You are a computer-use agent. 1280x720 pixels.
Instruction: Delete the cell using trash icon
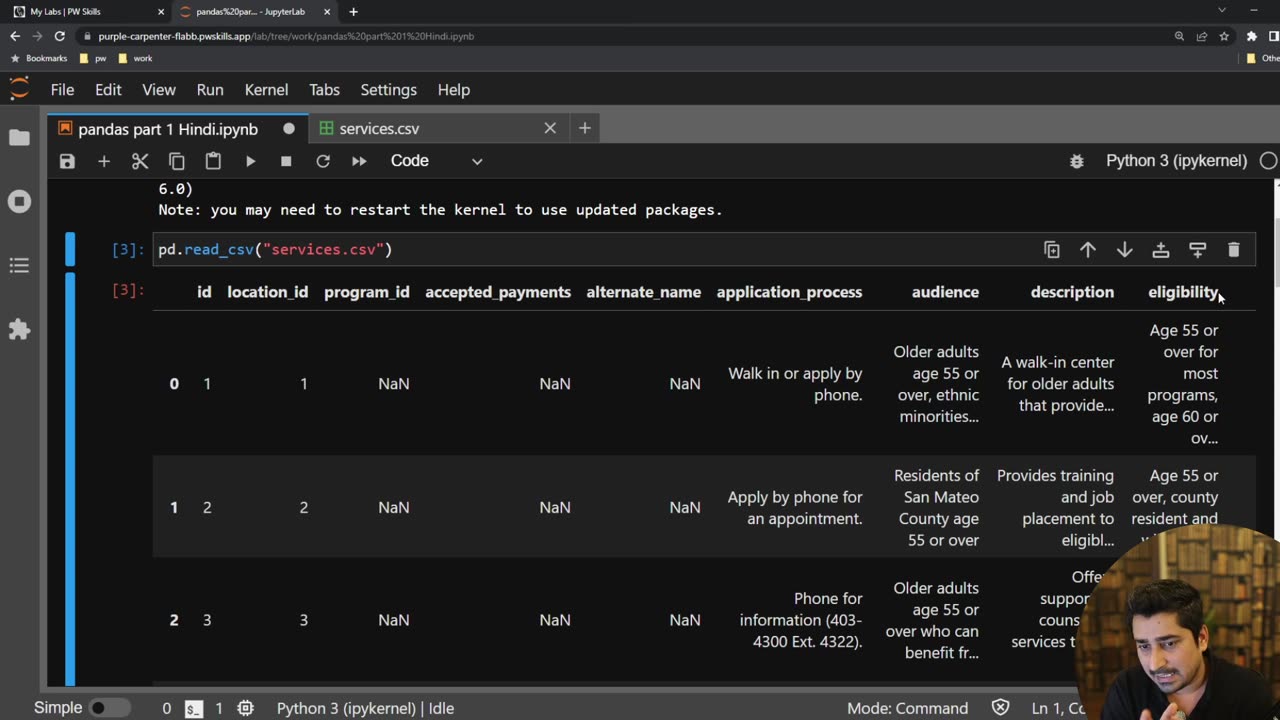1233,250
